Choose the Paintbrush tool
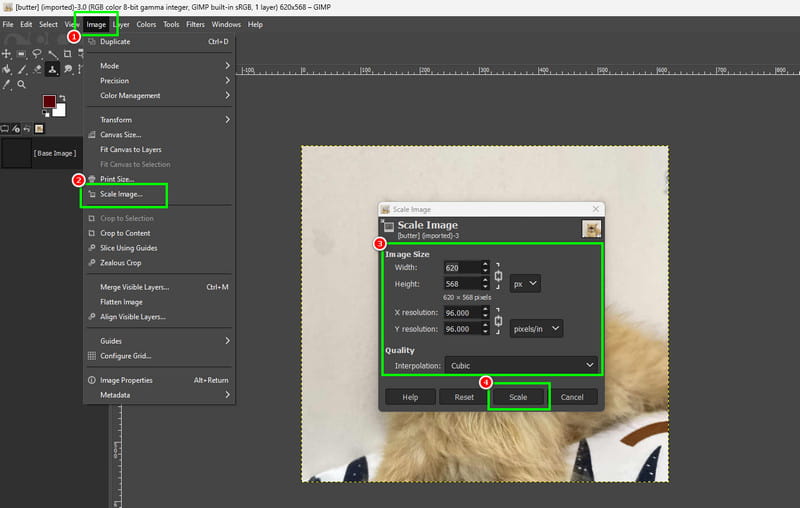Viewport: 800px width, 508px height. 22,69
